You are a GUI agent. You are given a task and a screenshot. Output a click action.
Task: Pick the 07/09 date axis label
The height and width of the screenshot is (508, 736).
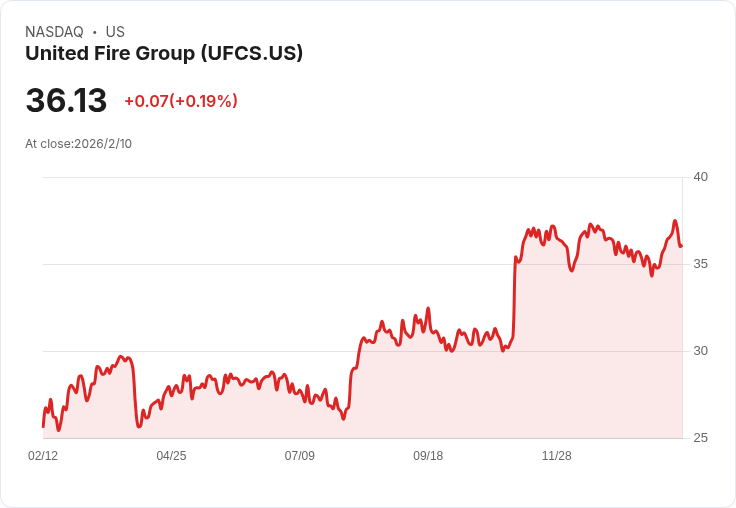299,456
